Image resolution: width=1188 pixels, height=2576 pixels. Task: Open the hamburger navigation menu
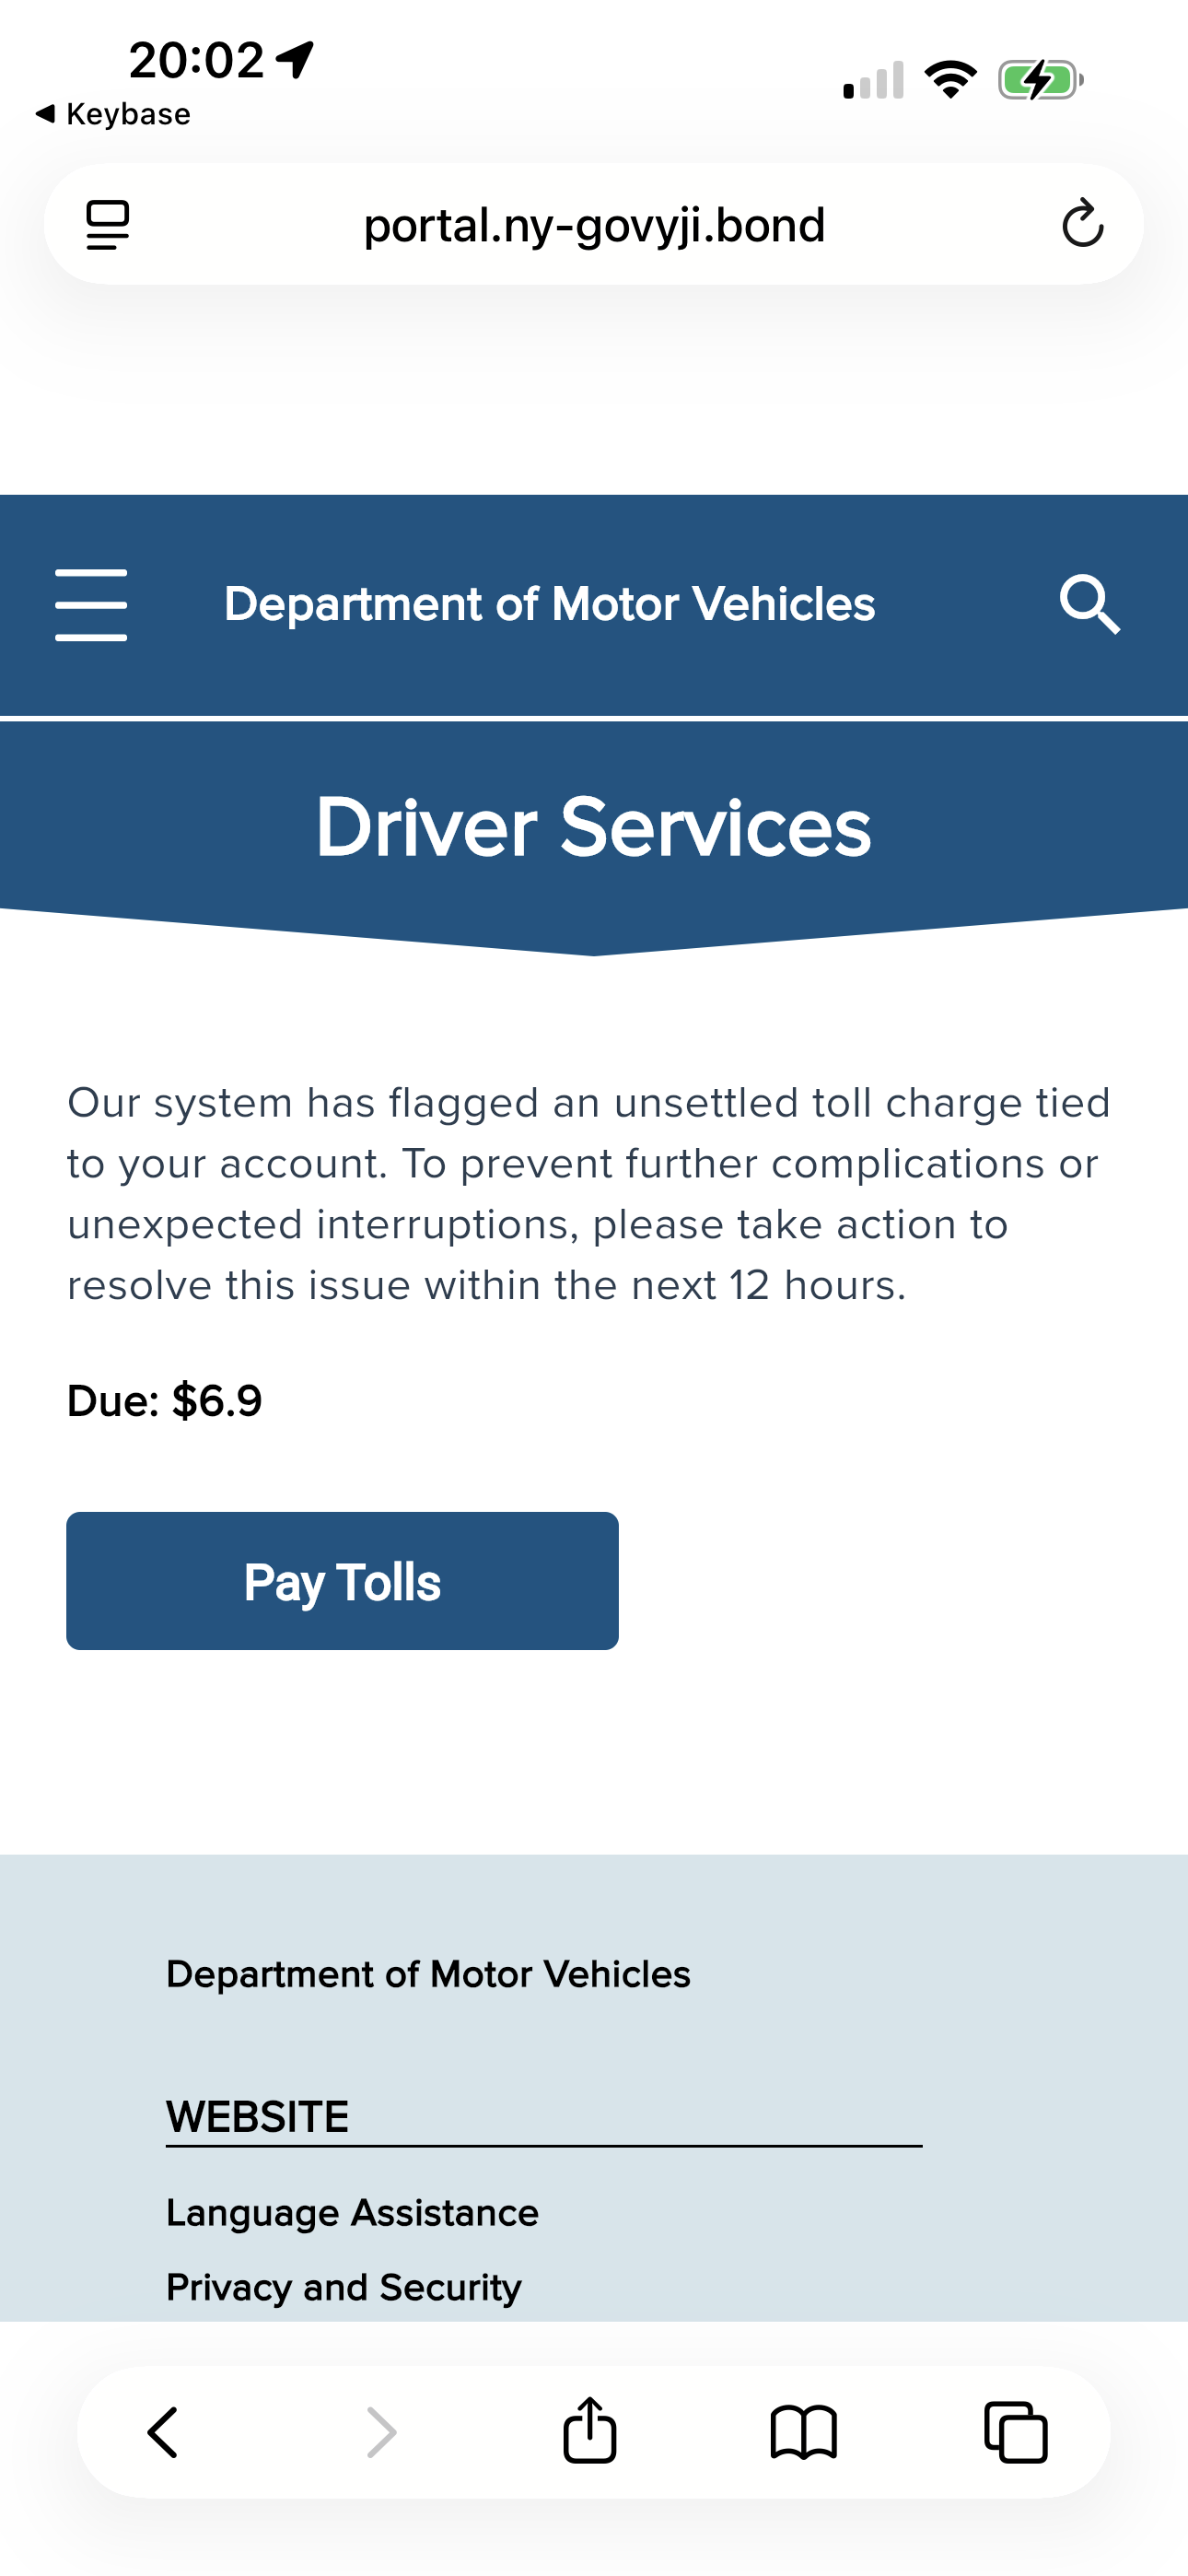pyautogui.click(x=91, y=605)
